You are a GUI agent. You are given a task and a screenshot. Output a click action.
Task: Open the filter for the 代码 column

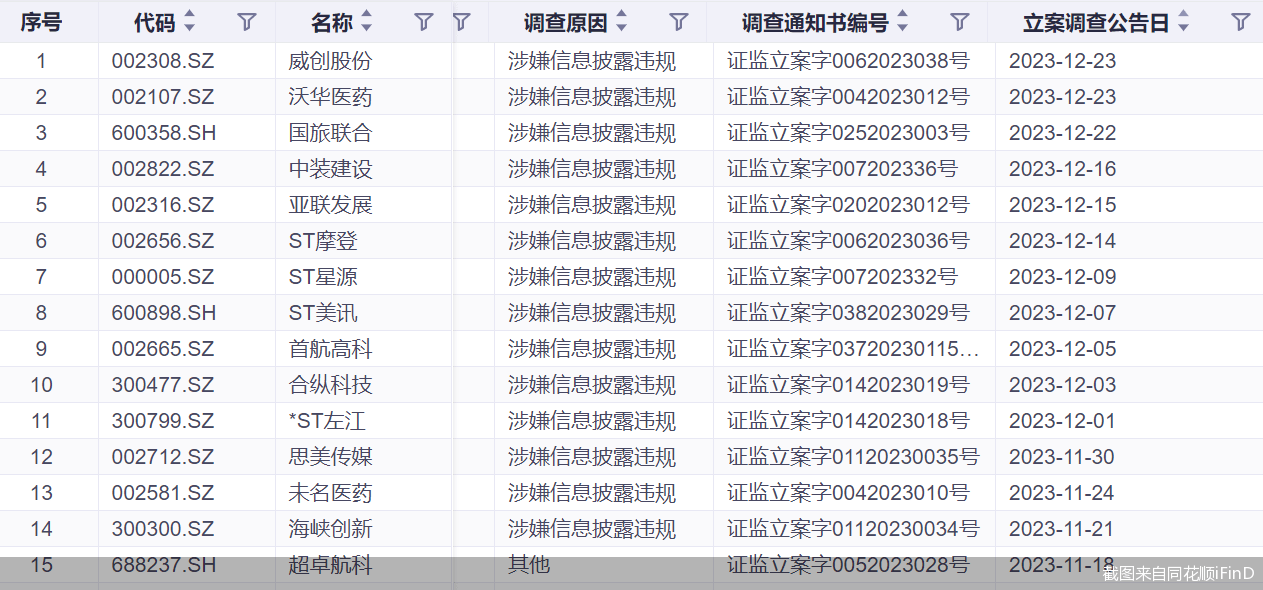point(247,21)
